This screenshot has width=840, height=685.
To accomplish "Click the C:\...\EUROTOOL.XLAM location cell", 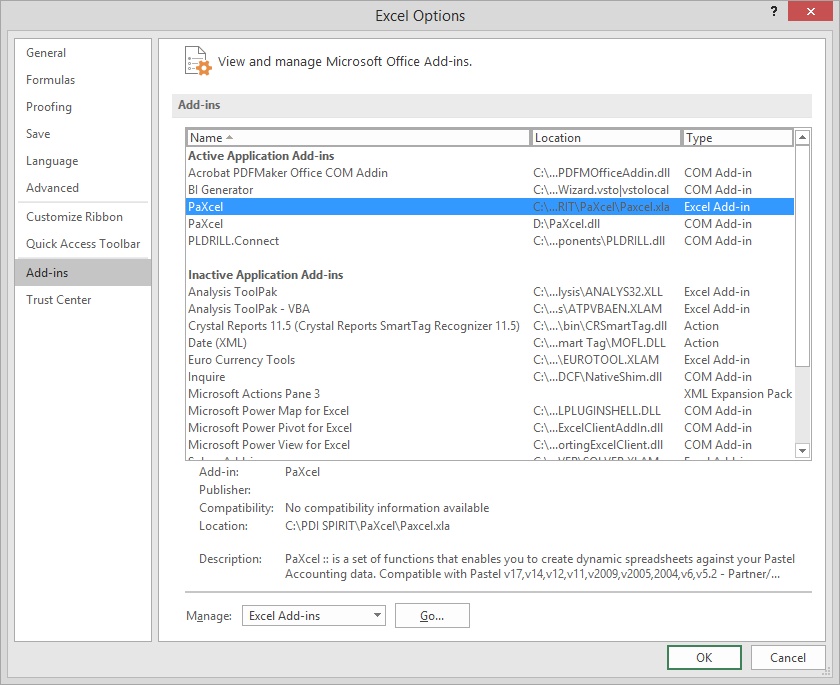I will pos(596,360).
